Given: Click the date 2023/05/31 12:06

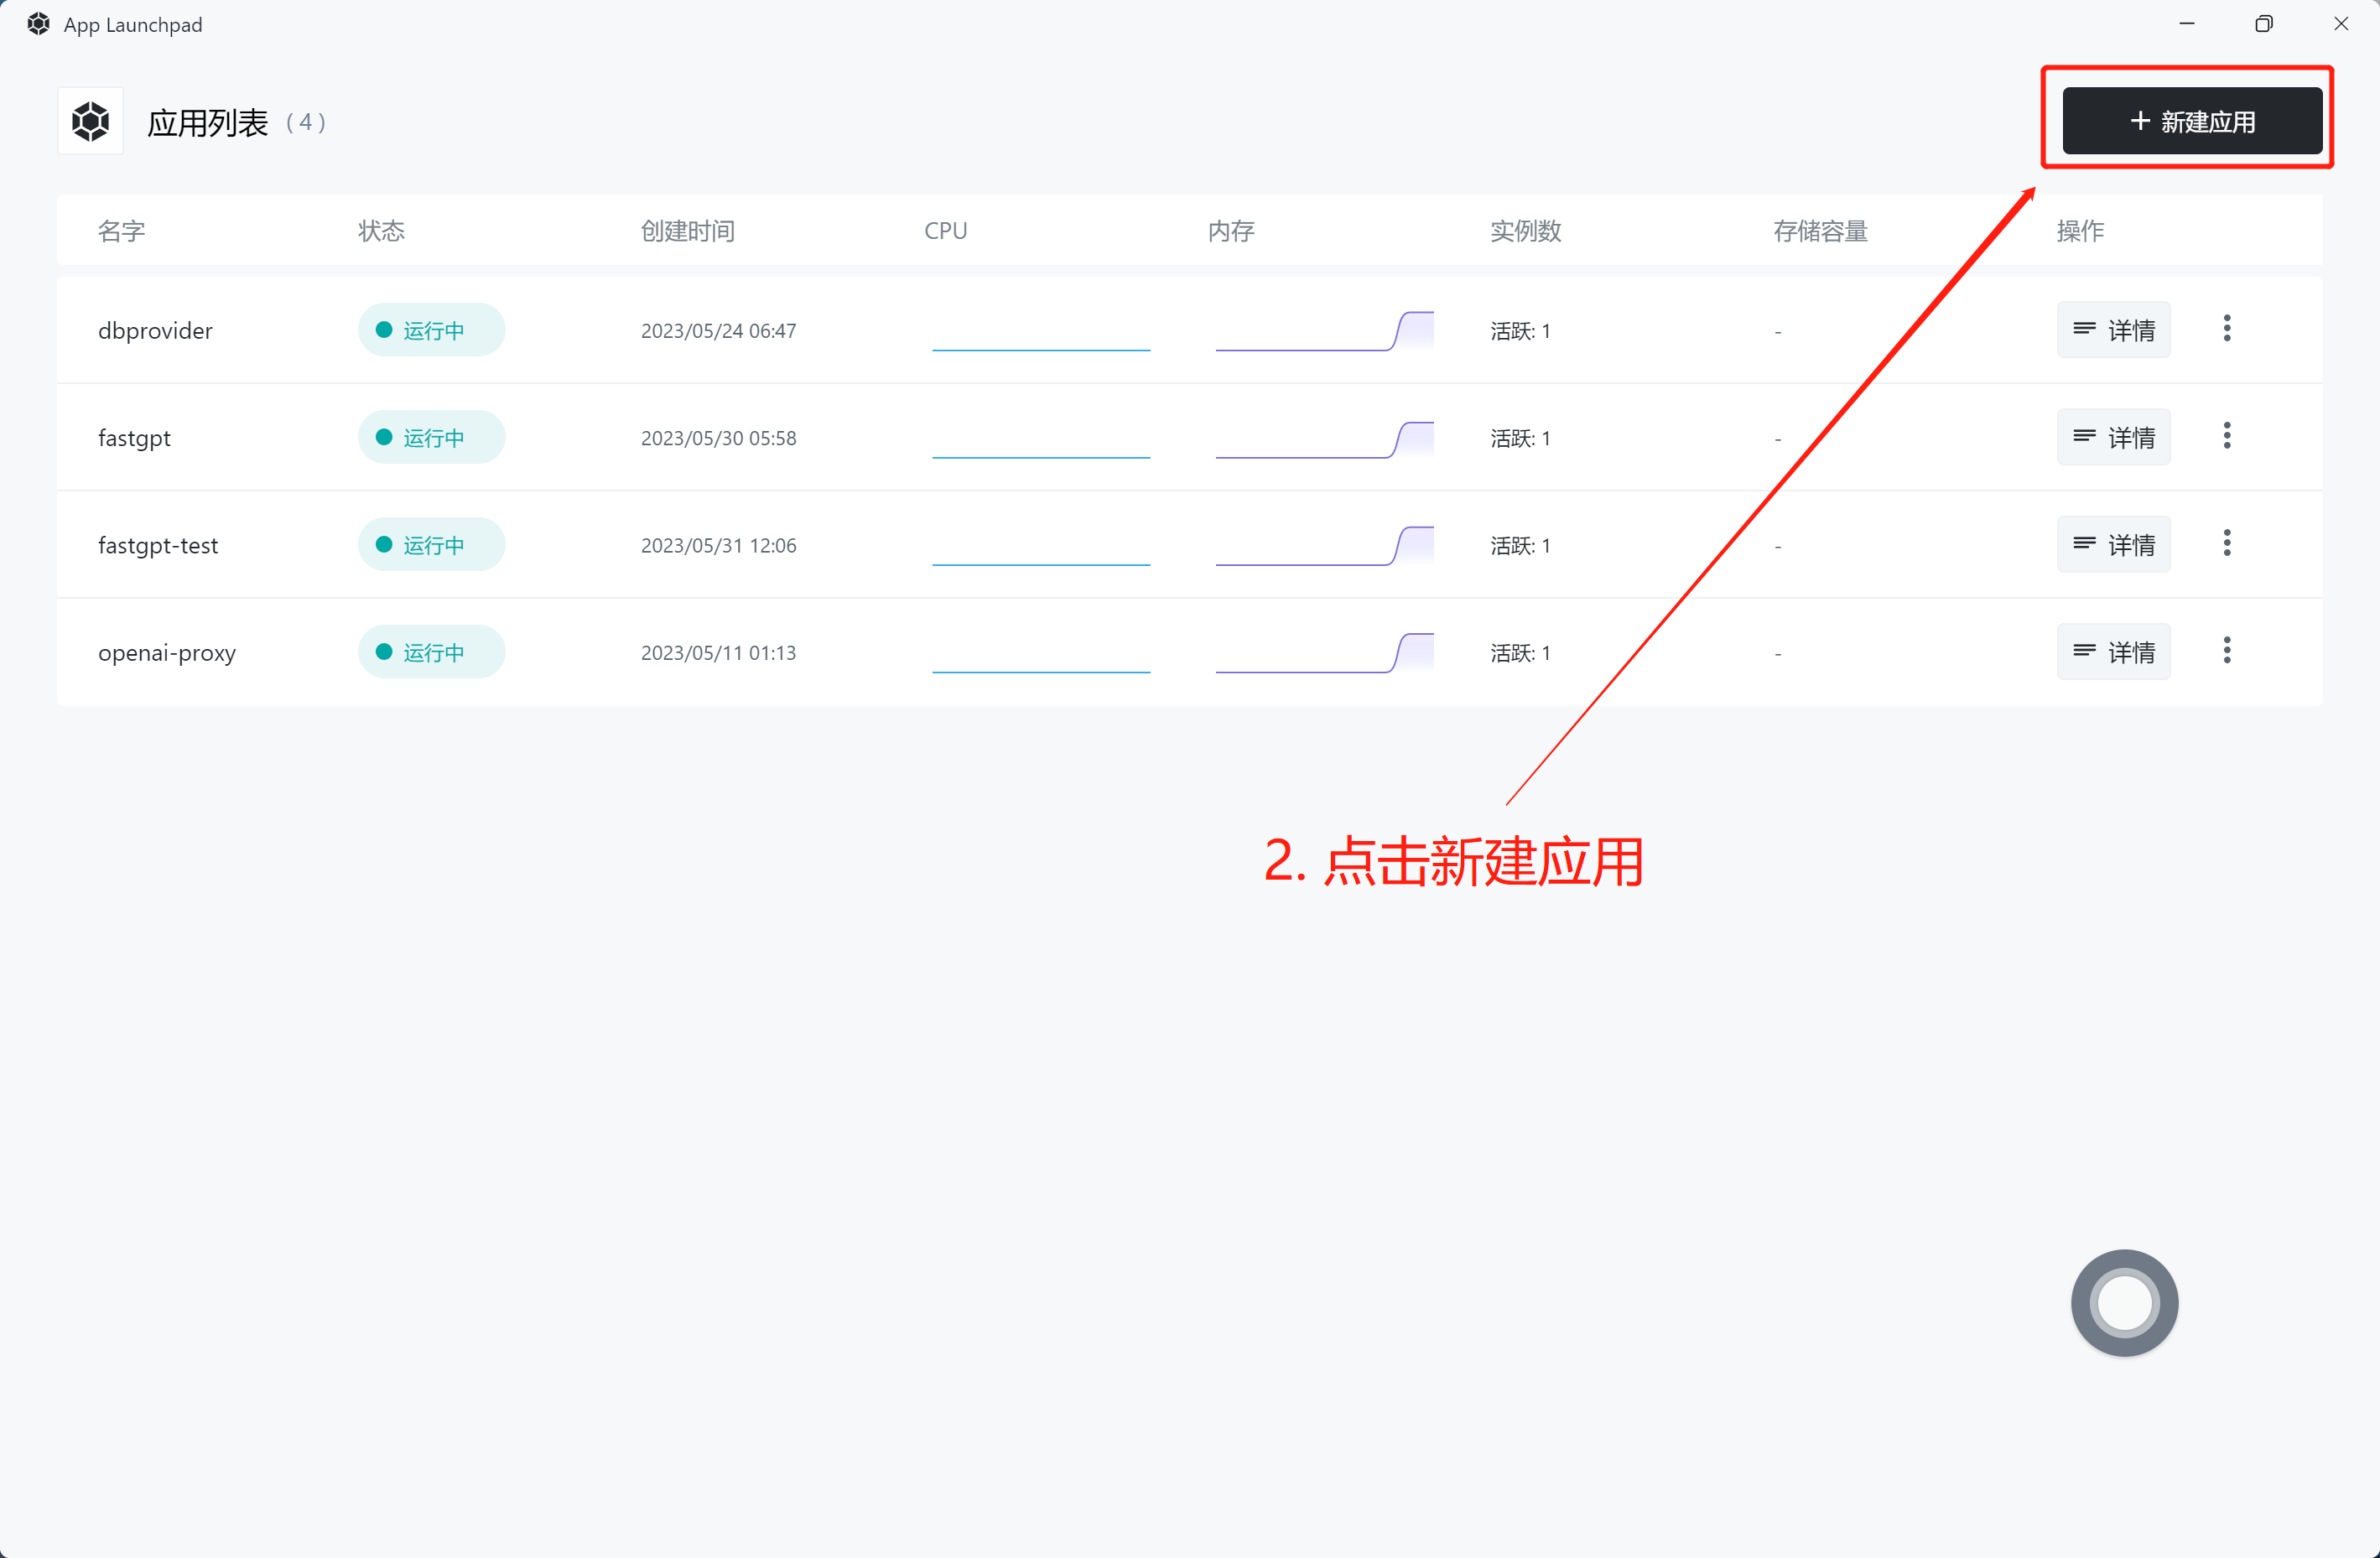Looking at the screenshot, I should [x=718, y=546].
